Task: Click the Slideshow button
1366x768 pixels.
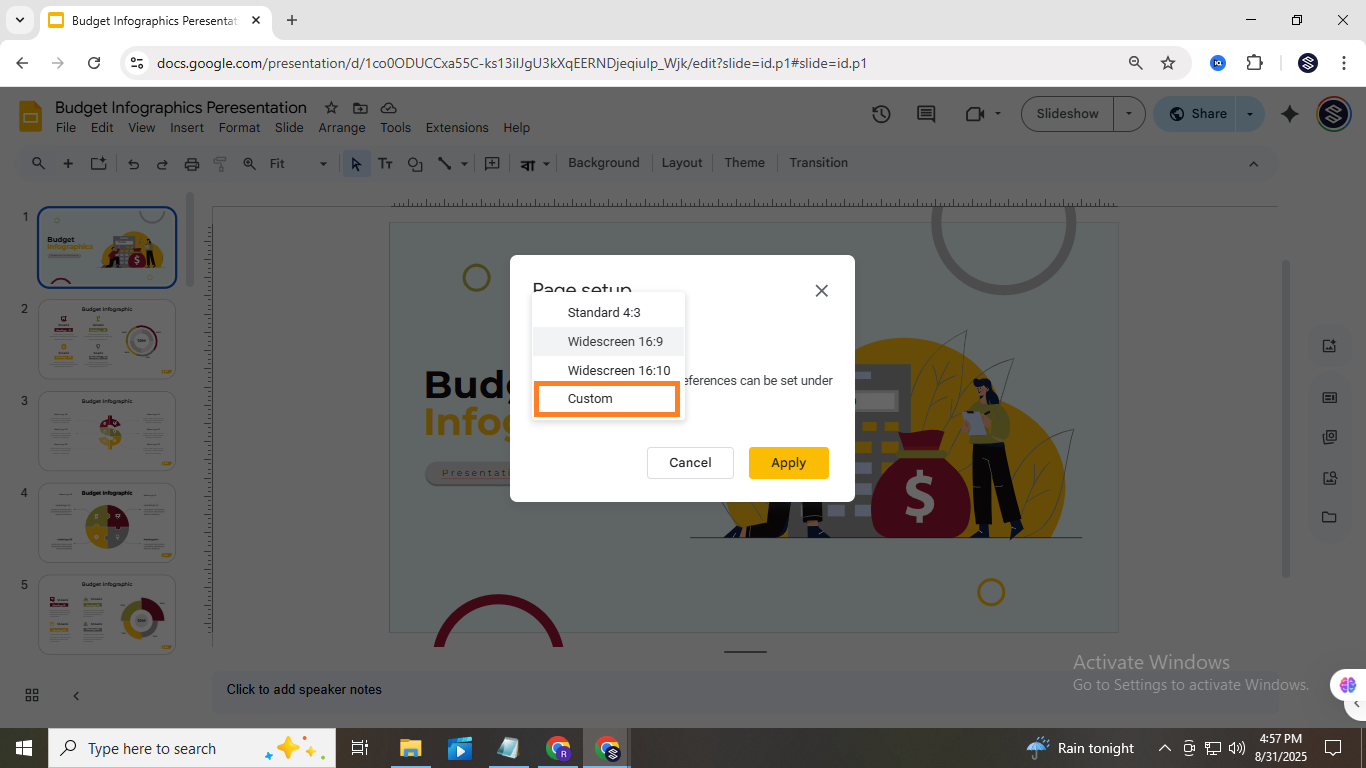Action: coord(1067,114)
